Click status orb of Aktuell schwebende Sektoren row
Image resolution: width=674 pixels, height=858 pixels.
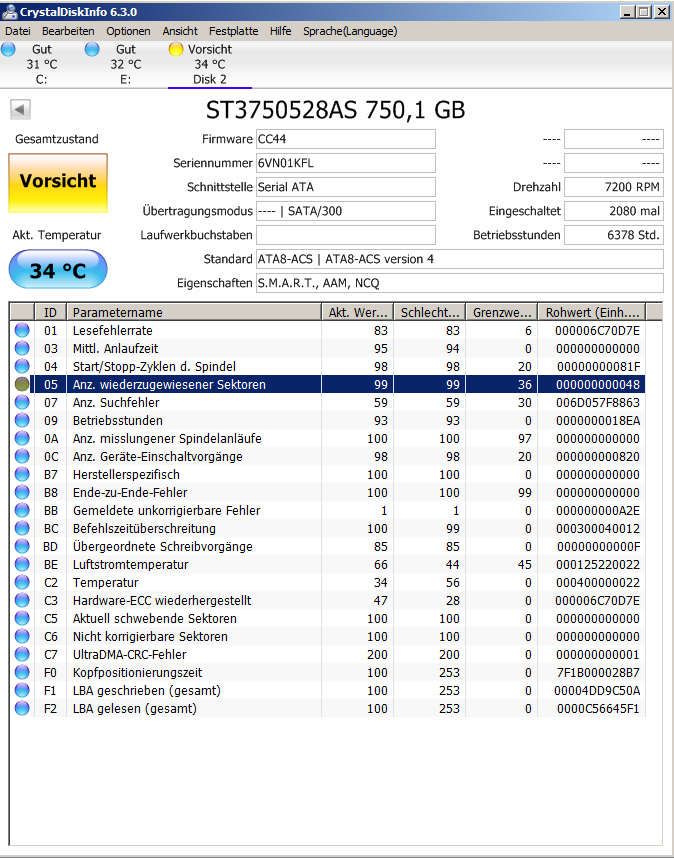pyautogui.click(x=22, y=618)
